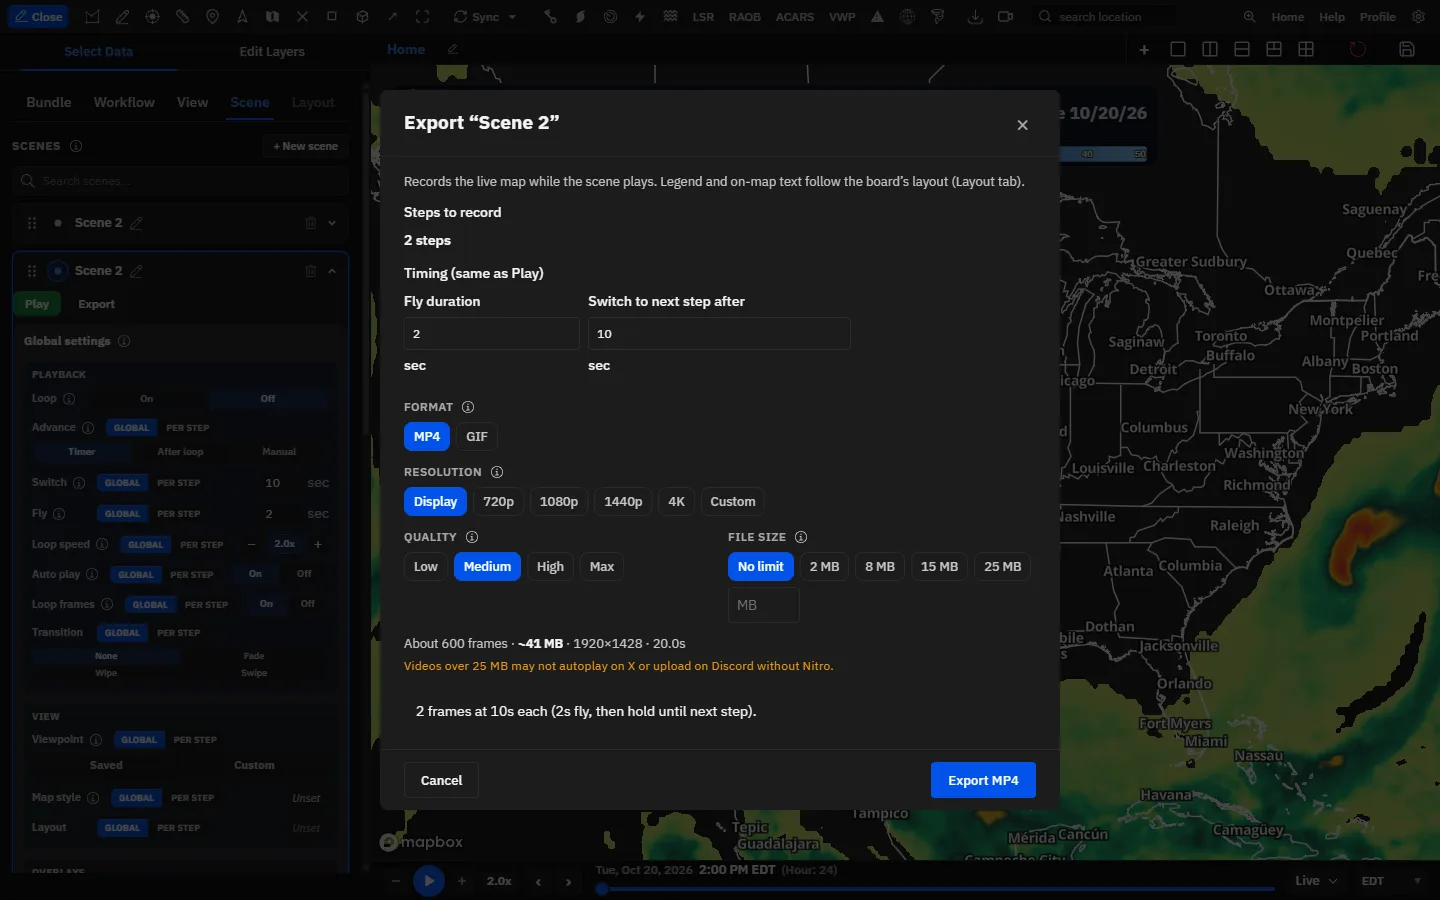Open settings gear icon at top right
Image resolution: width=1440 pixels, height=900 pixels.
[1418, 17]
